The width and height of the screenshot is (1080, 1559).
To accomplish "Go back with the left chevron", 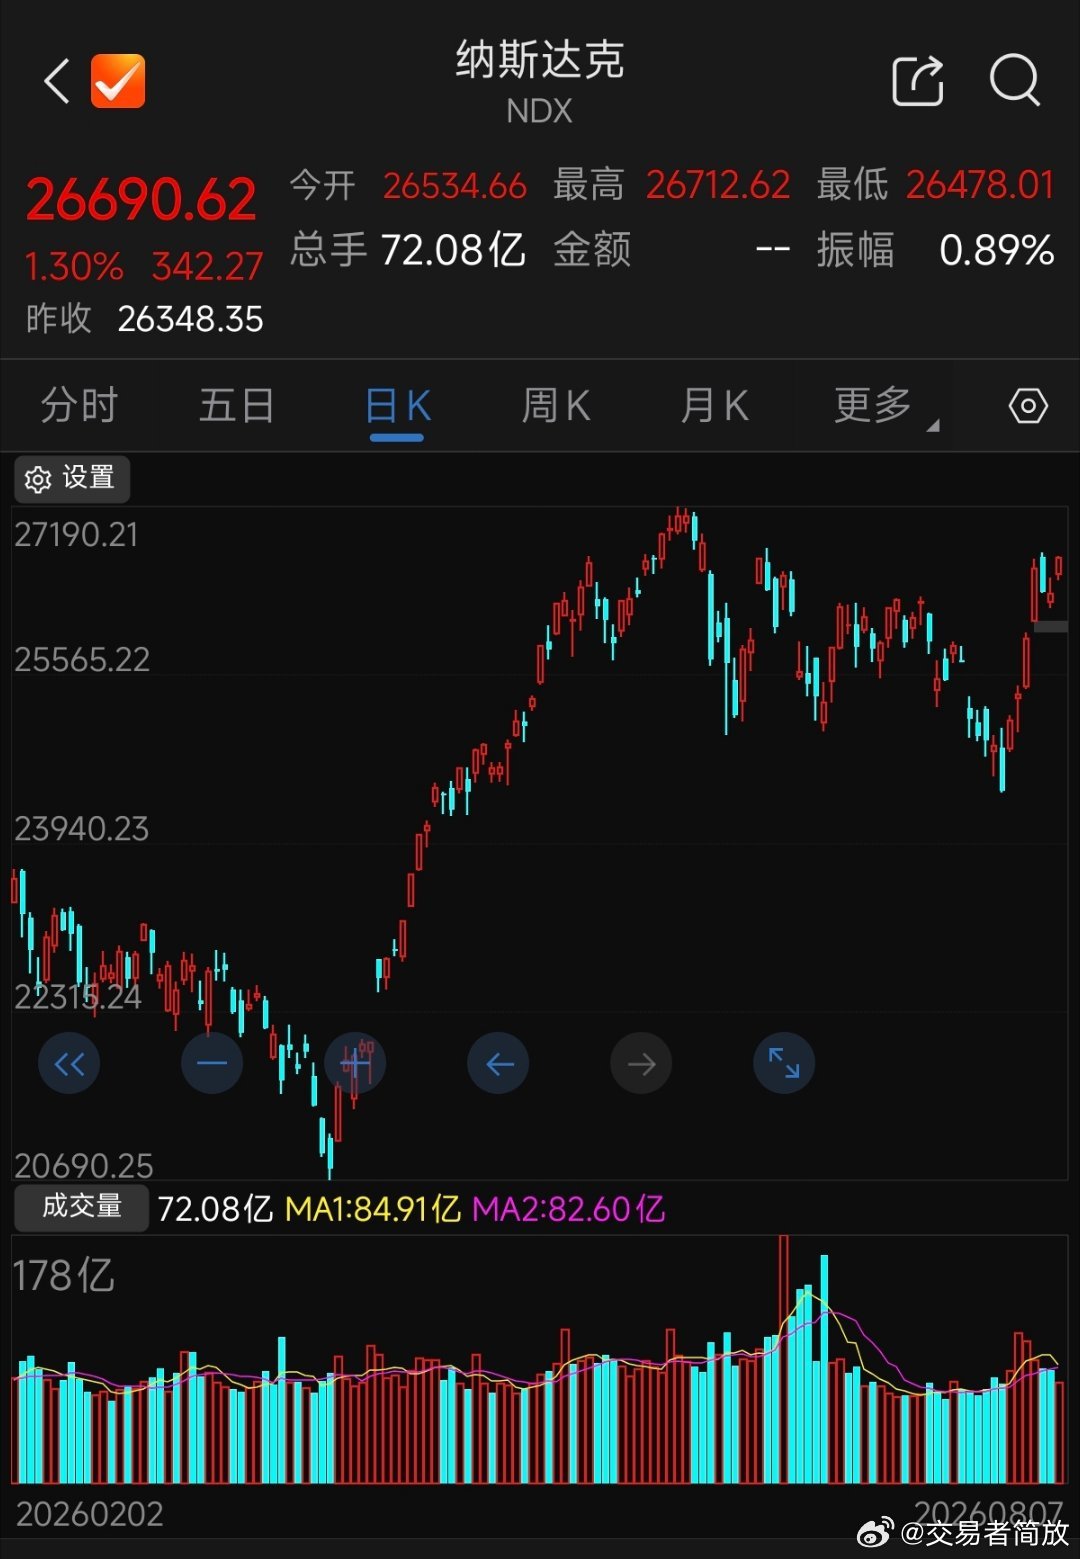I will pyautogui.click(x=58, y=81).
